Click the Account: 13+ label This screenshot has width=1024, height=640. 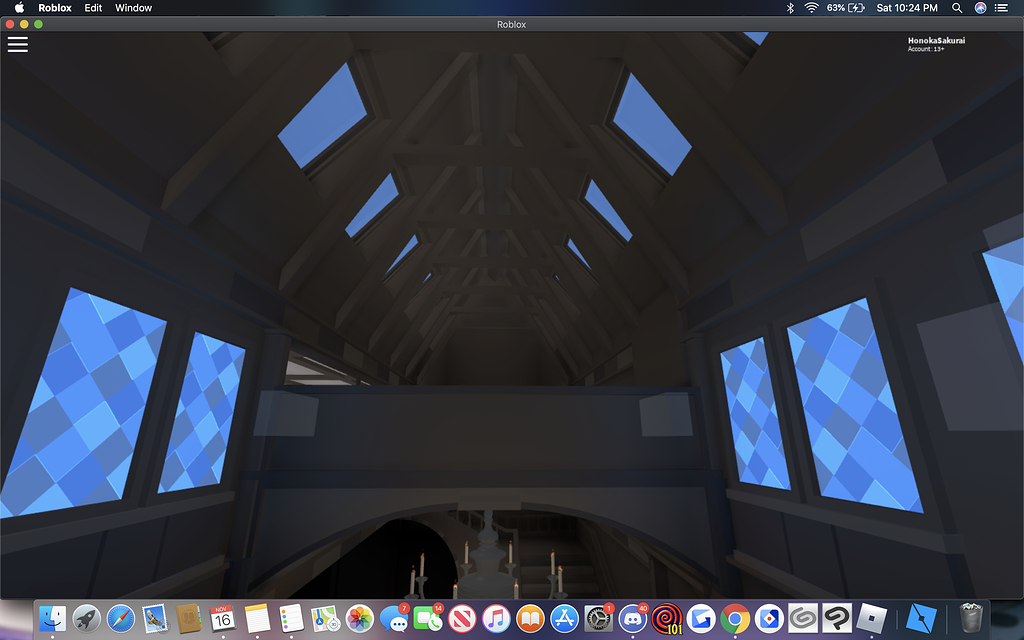click(925, 49)
